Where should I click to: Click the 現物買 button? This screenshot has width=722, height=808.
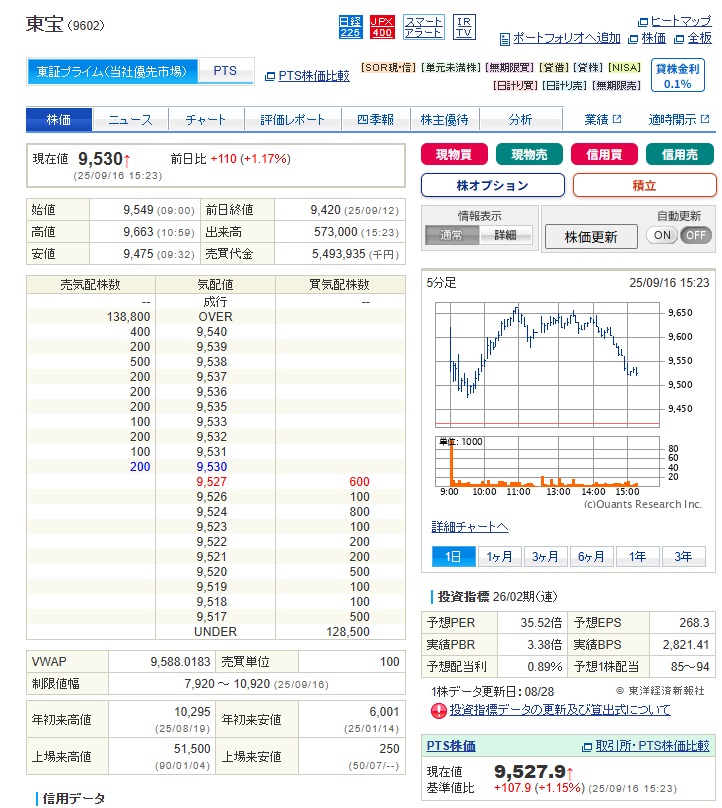[454, 154]
